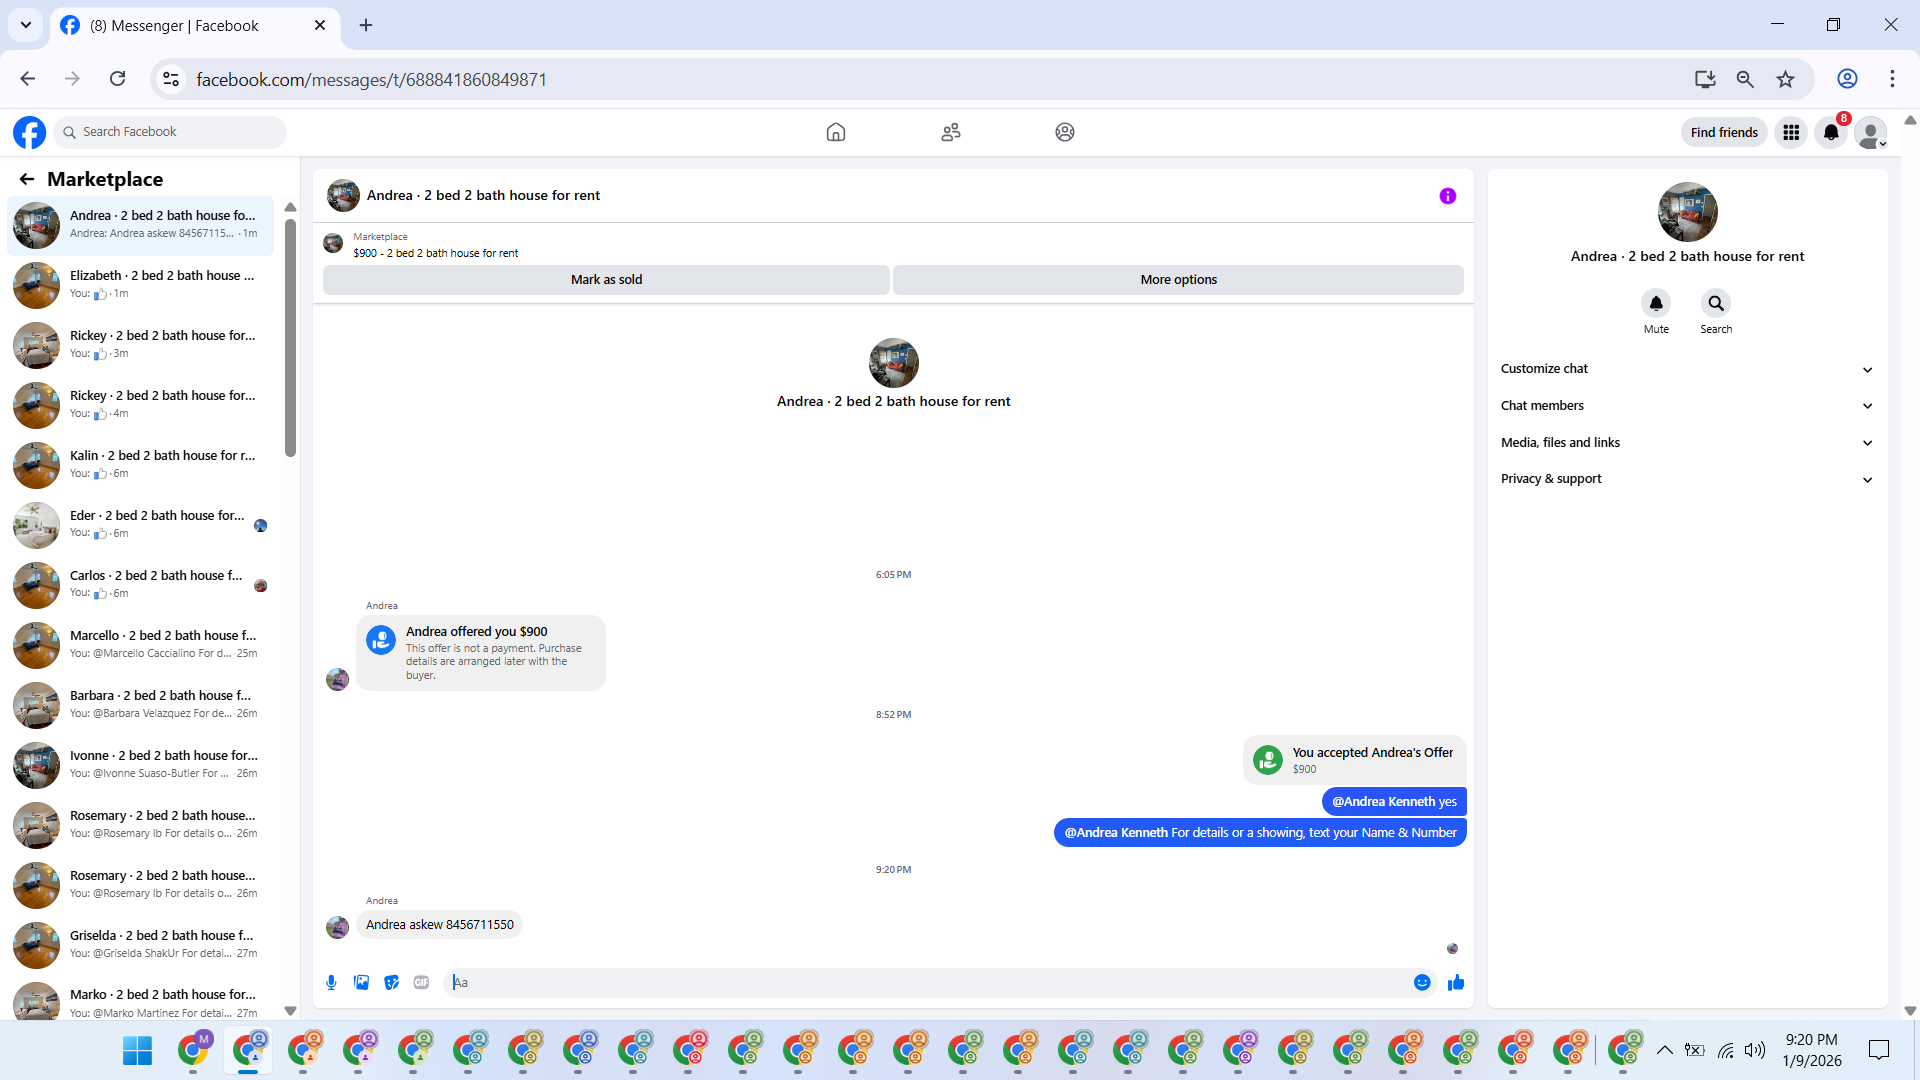Open the Facebook notifications bell
This screenshot has width=1920, height=1080.
(1830, 132)
